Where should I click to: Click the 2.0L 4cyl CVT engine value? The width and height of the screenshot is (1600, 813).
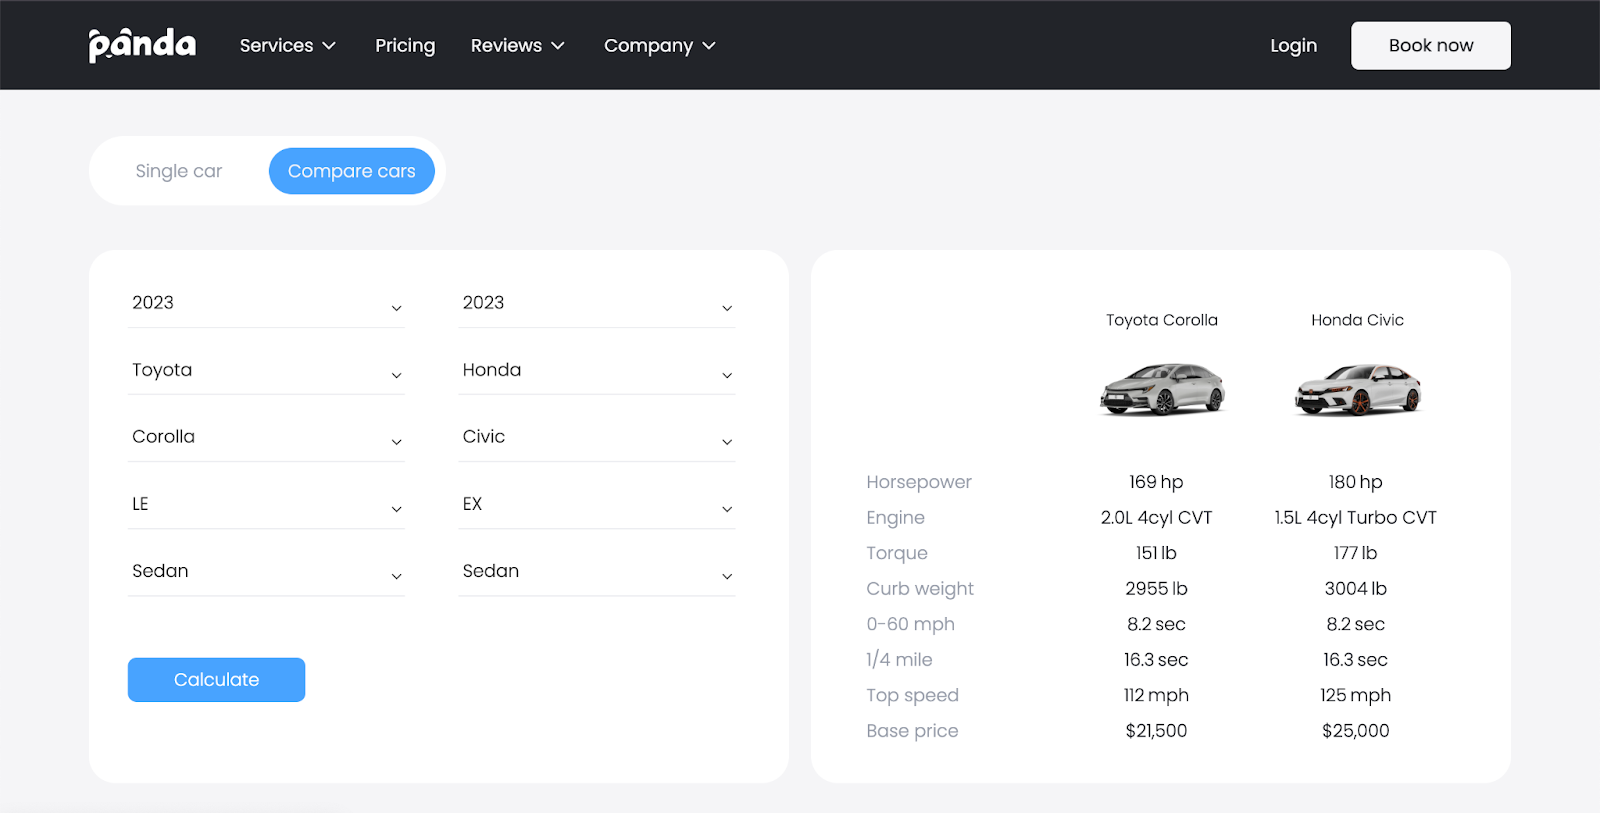pyautogui.click(x=1156, y=518)
